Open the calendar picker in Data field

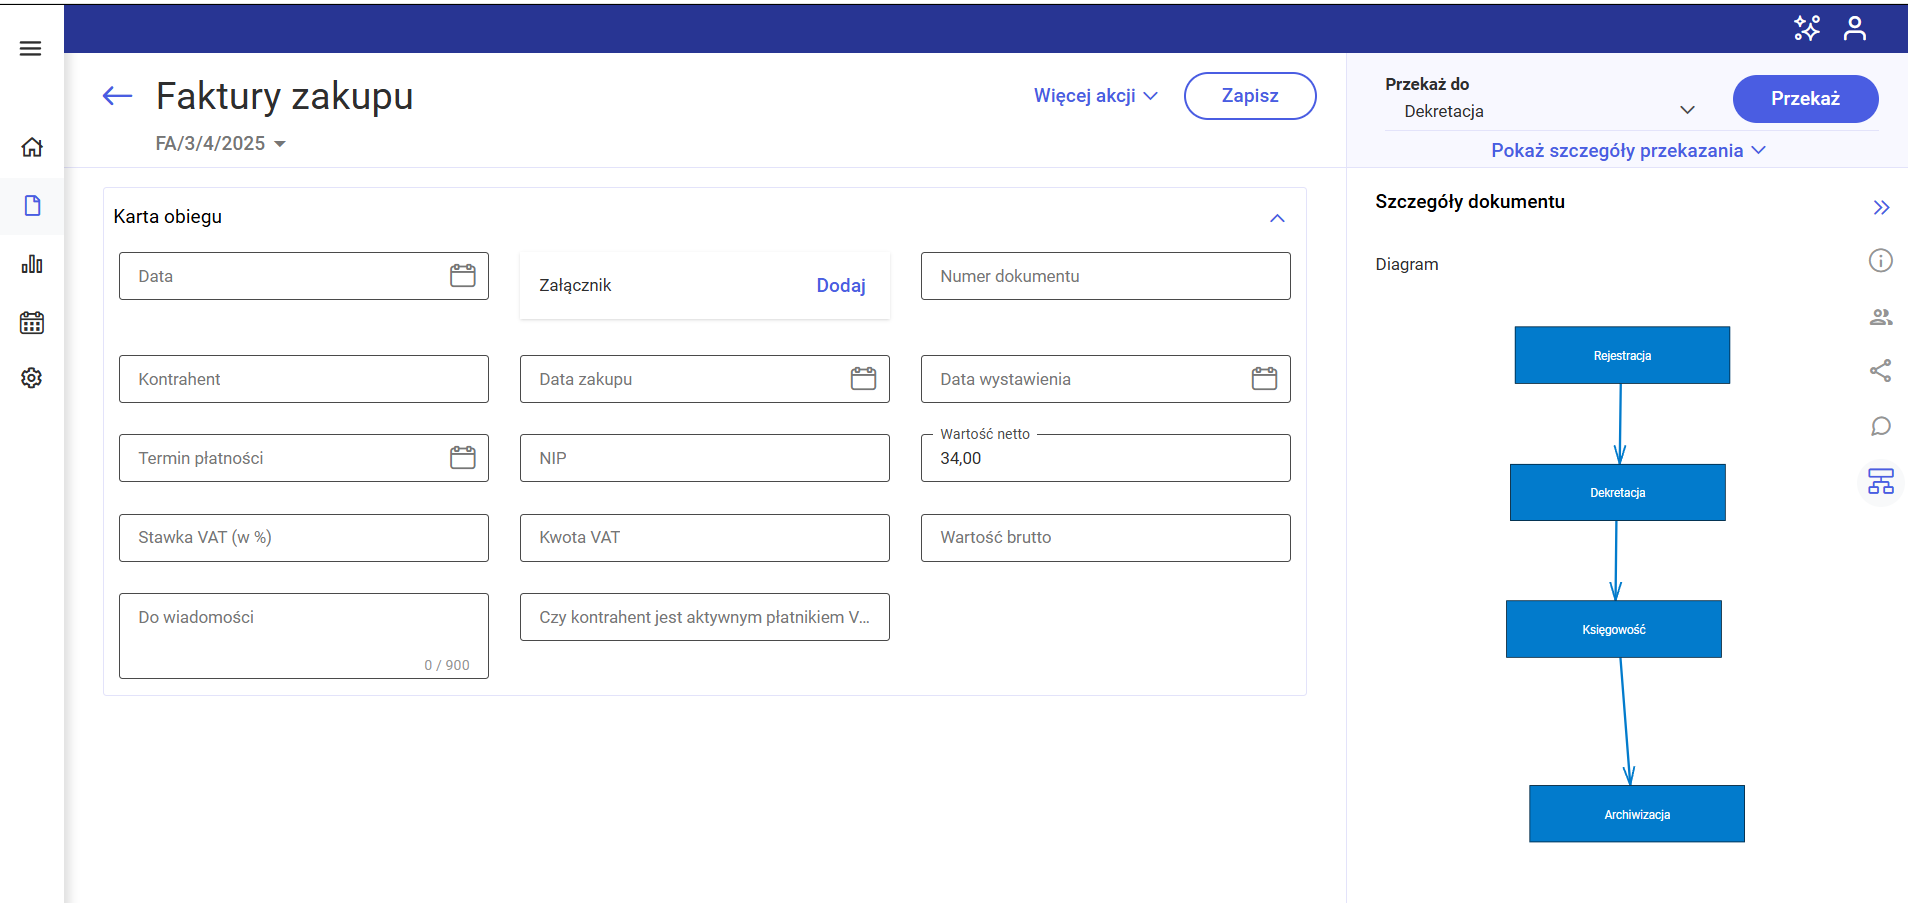tap(463, 276)
